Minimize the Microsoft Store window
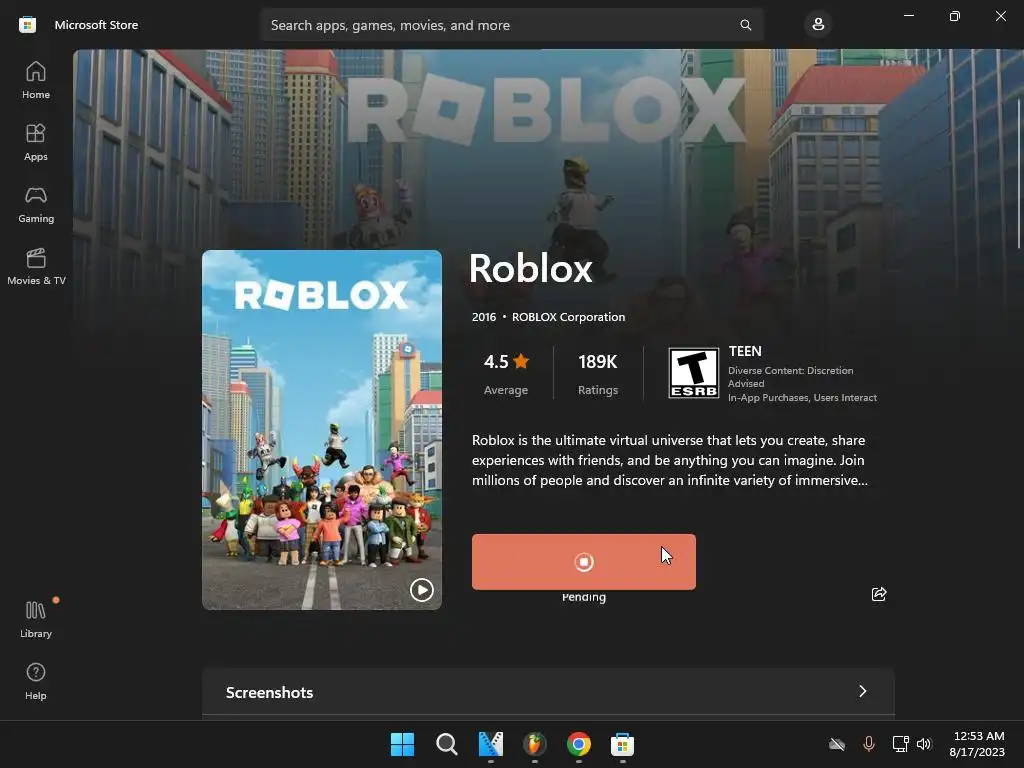 [x=908, y=16]
